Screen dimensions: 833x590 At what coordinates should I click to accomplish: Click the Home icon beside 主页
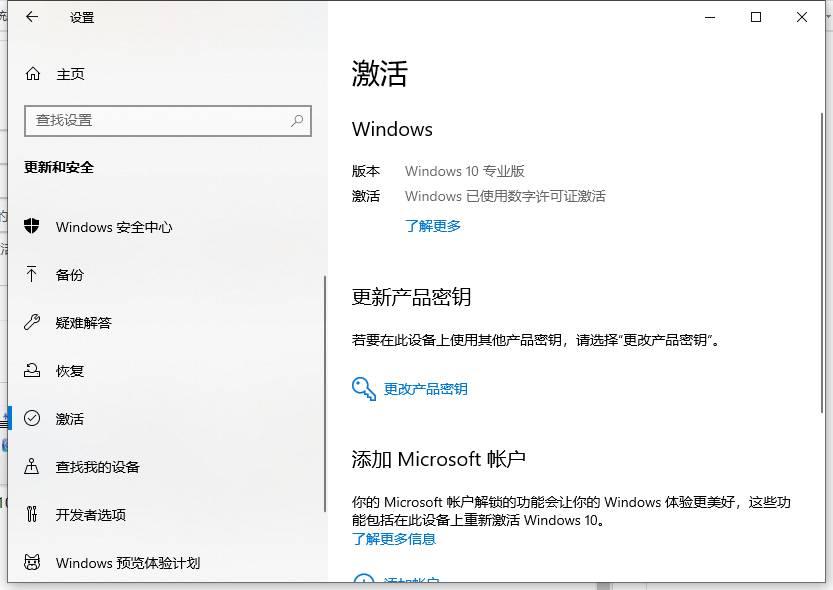pos(32,74)
